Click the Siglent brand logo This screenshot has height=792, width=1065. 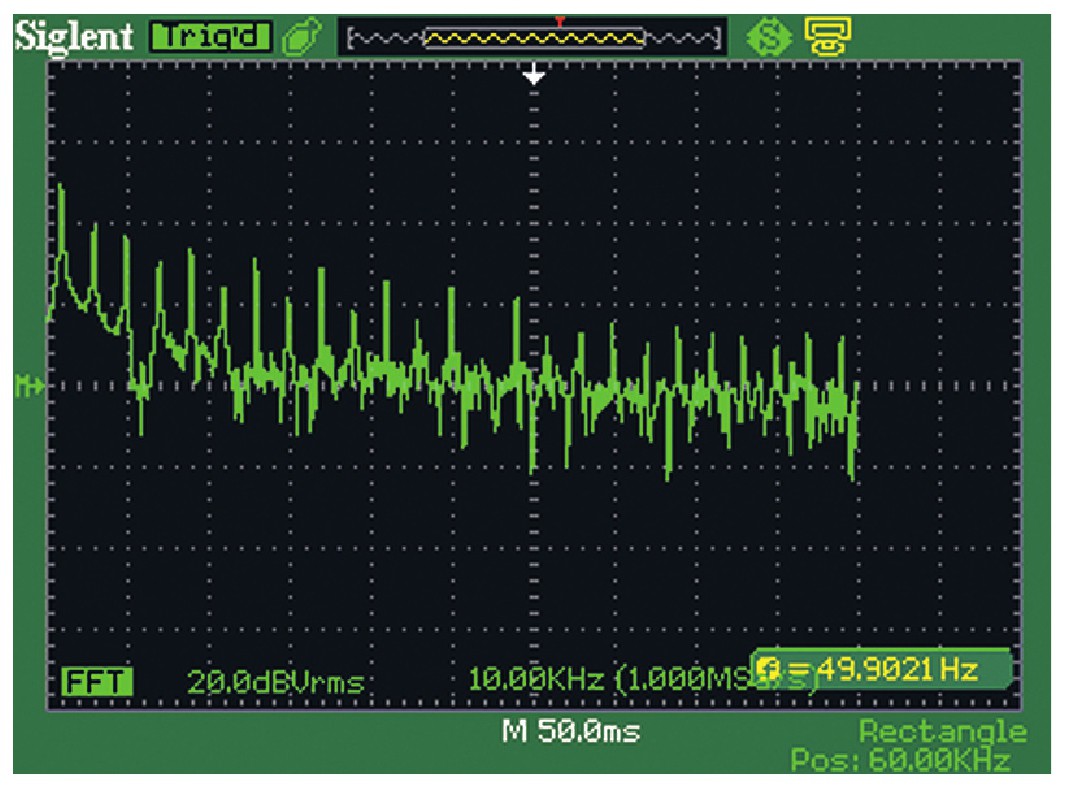[x=72, y=37]
